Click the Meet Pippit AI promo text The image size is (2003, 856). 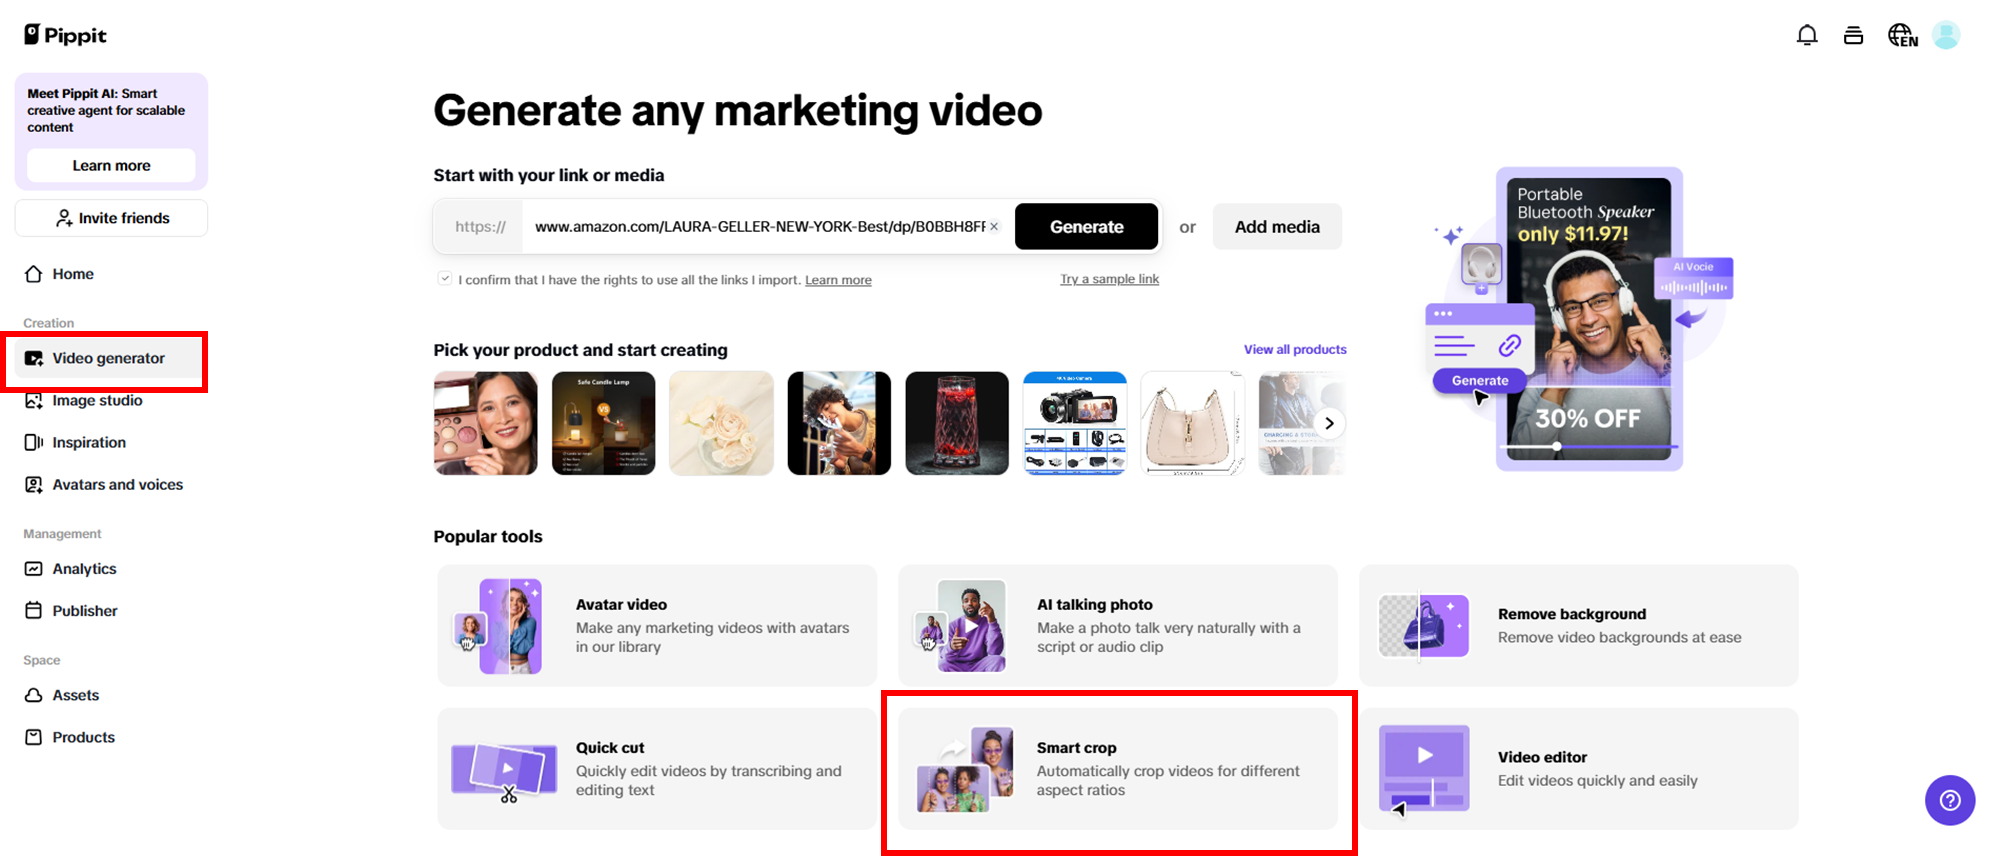(106, 110)
